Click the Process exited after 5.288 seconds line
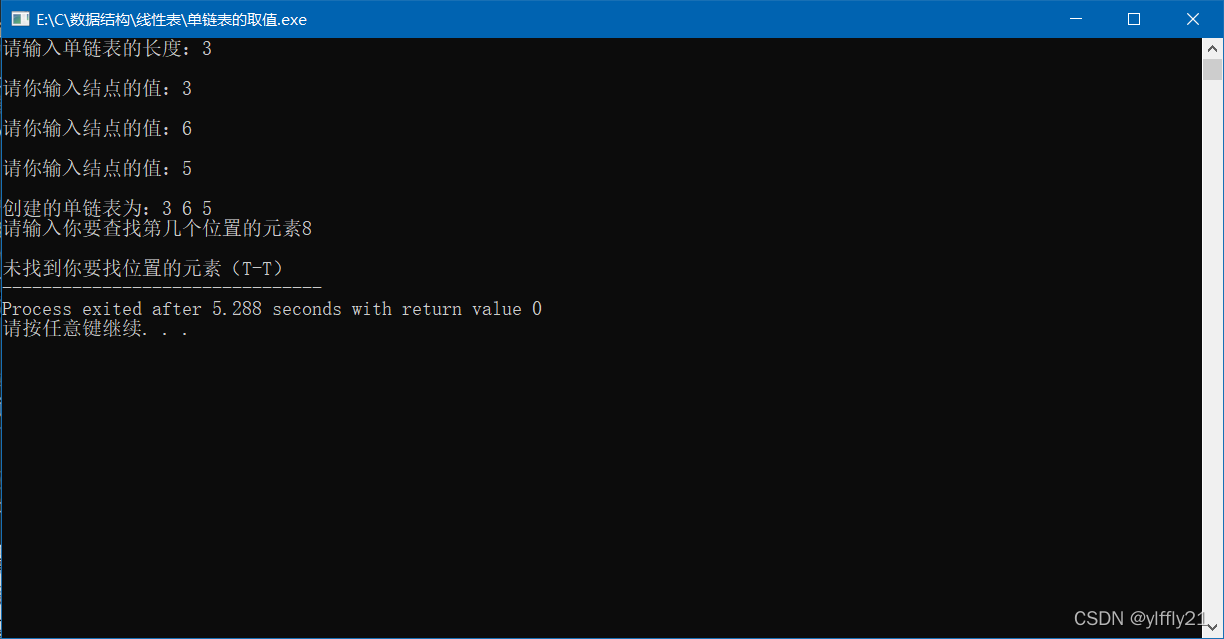 click(x=272, y=309)
